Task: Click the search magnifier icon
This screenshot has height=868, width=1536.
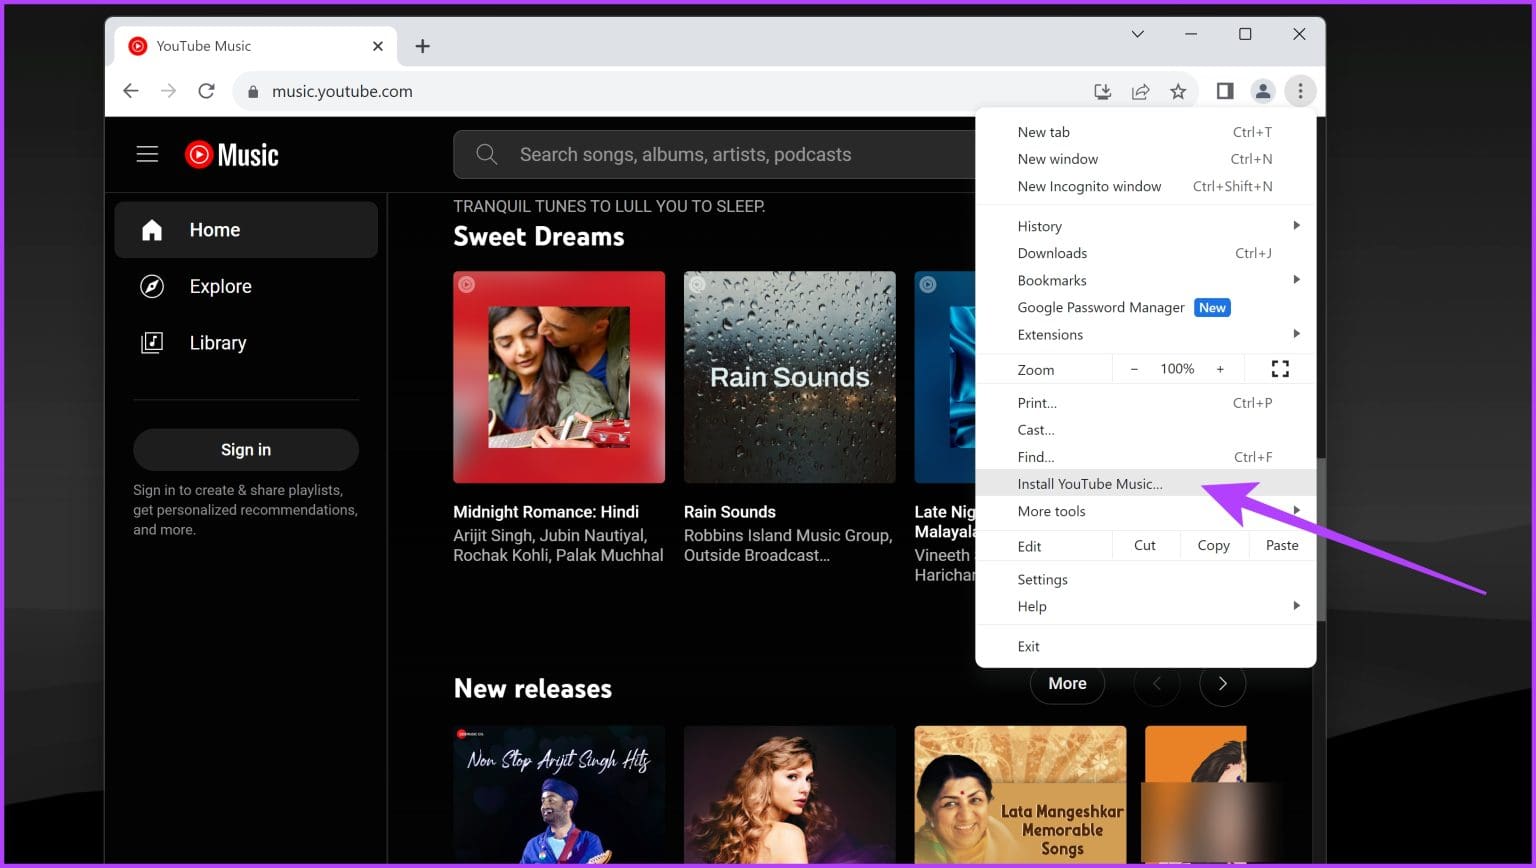Action: pyautogui.click(x=486, y=154)
